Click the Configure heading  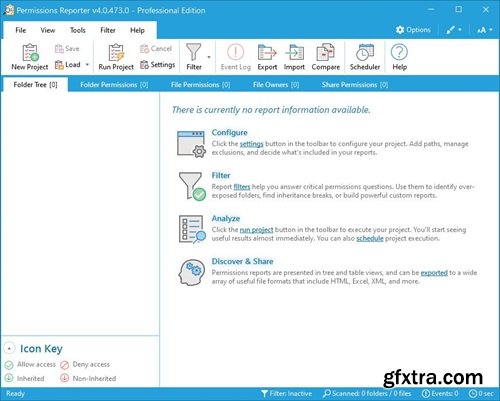coord(229,132)
